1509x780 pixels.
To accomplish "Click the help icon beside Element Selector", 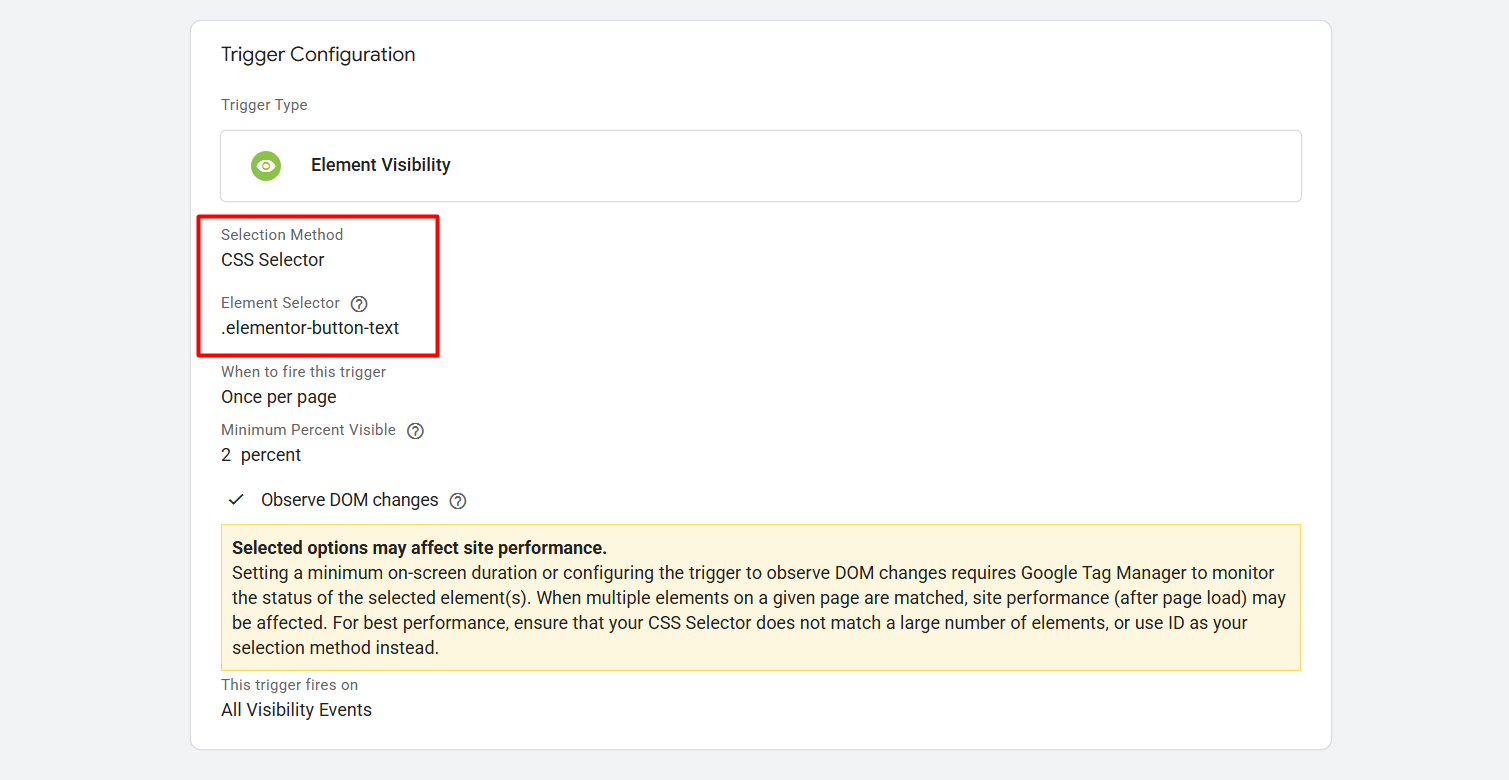I will click(x=359, y=304).
